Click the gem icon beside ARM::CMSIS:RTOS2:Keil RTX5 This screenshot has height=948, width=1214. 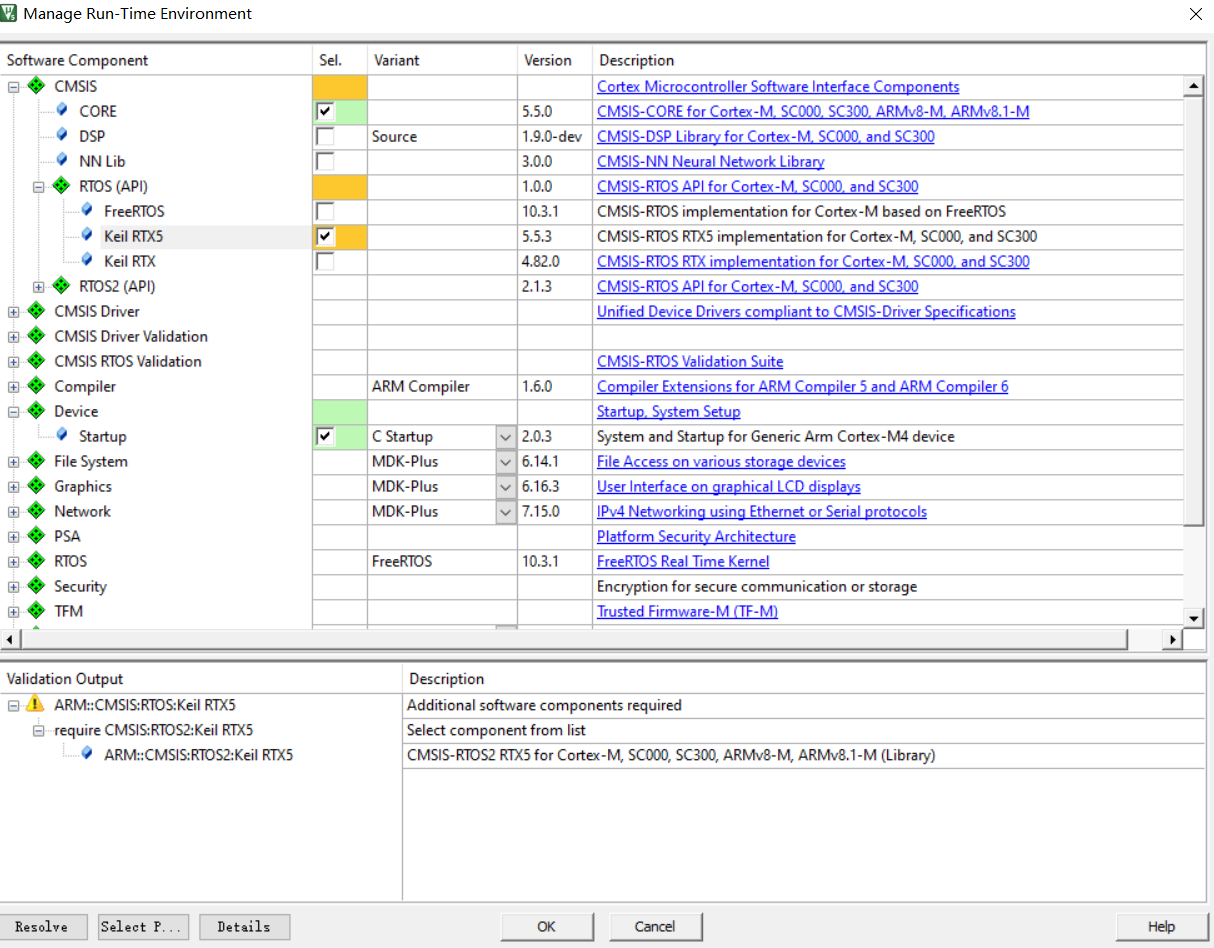87,754
